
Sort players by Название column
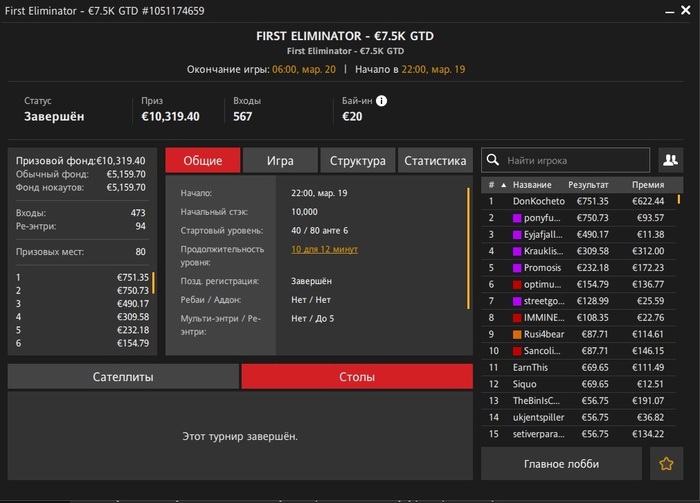pos(532,185)
